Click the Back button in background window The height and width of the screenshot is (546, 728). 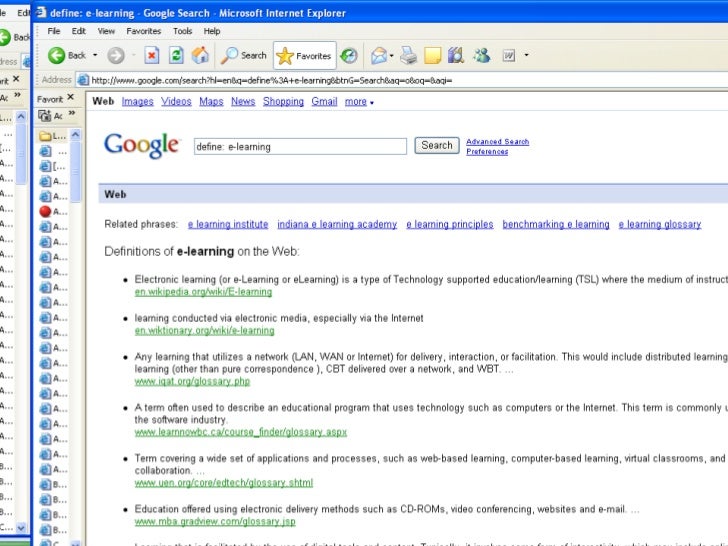(14, 37)
